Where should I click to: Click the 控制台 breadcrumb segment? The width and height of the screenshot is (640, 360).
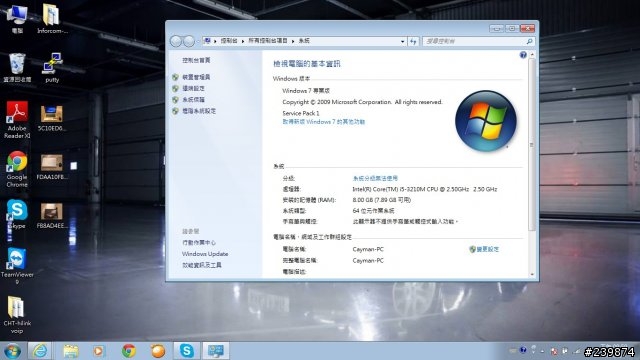pyautogui.click(x=229, y=41)
